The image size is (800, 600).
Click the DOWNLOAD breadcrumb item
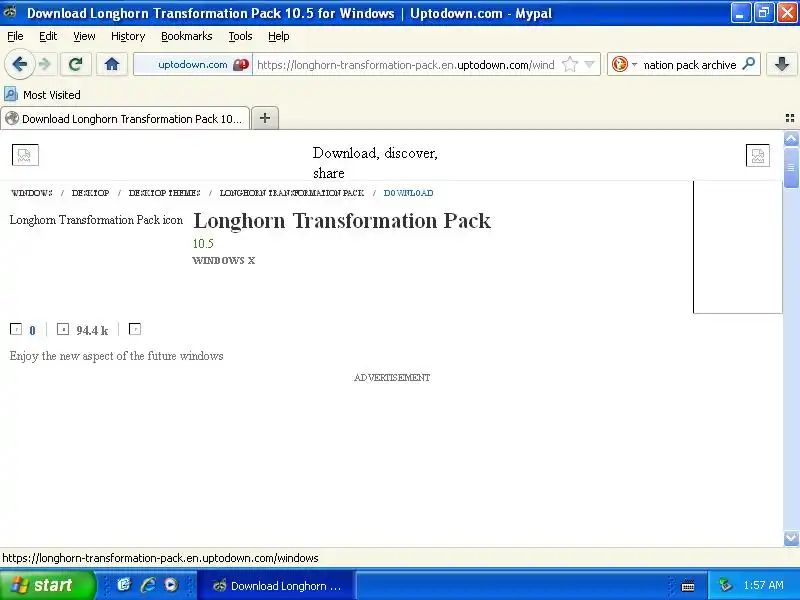pyautogui.click(x=408, y=193)
